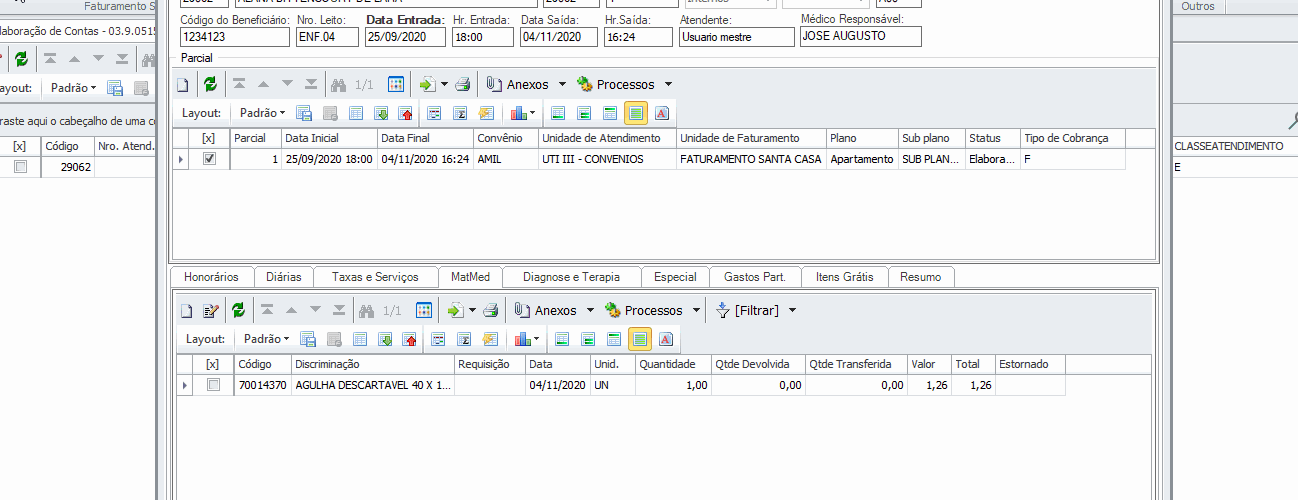Open calendar grid icon in Parcial toolbar
1298x500 pixels.
point(396,85)
